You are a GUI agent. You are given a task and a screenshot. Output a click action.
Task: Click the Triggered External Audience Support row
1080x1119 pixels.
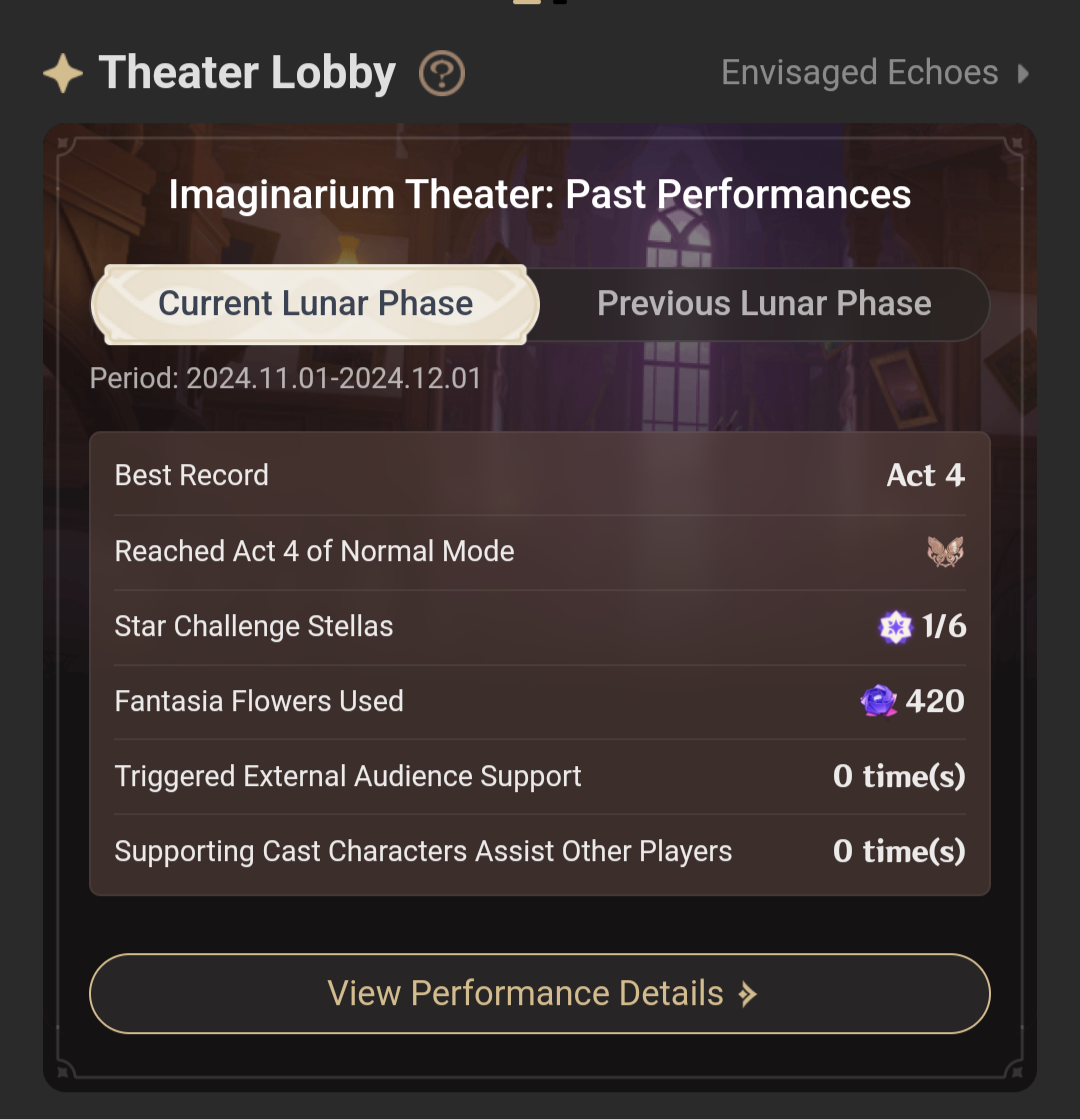348,777
